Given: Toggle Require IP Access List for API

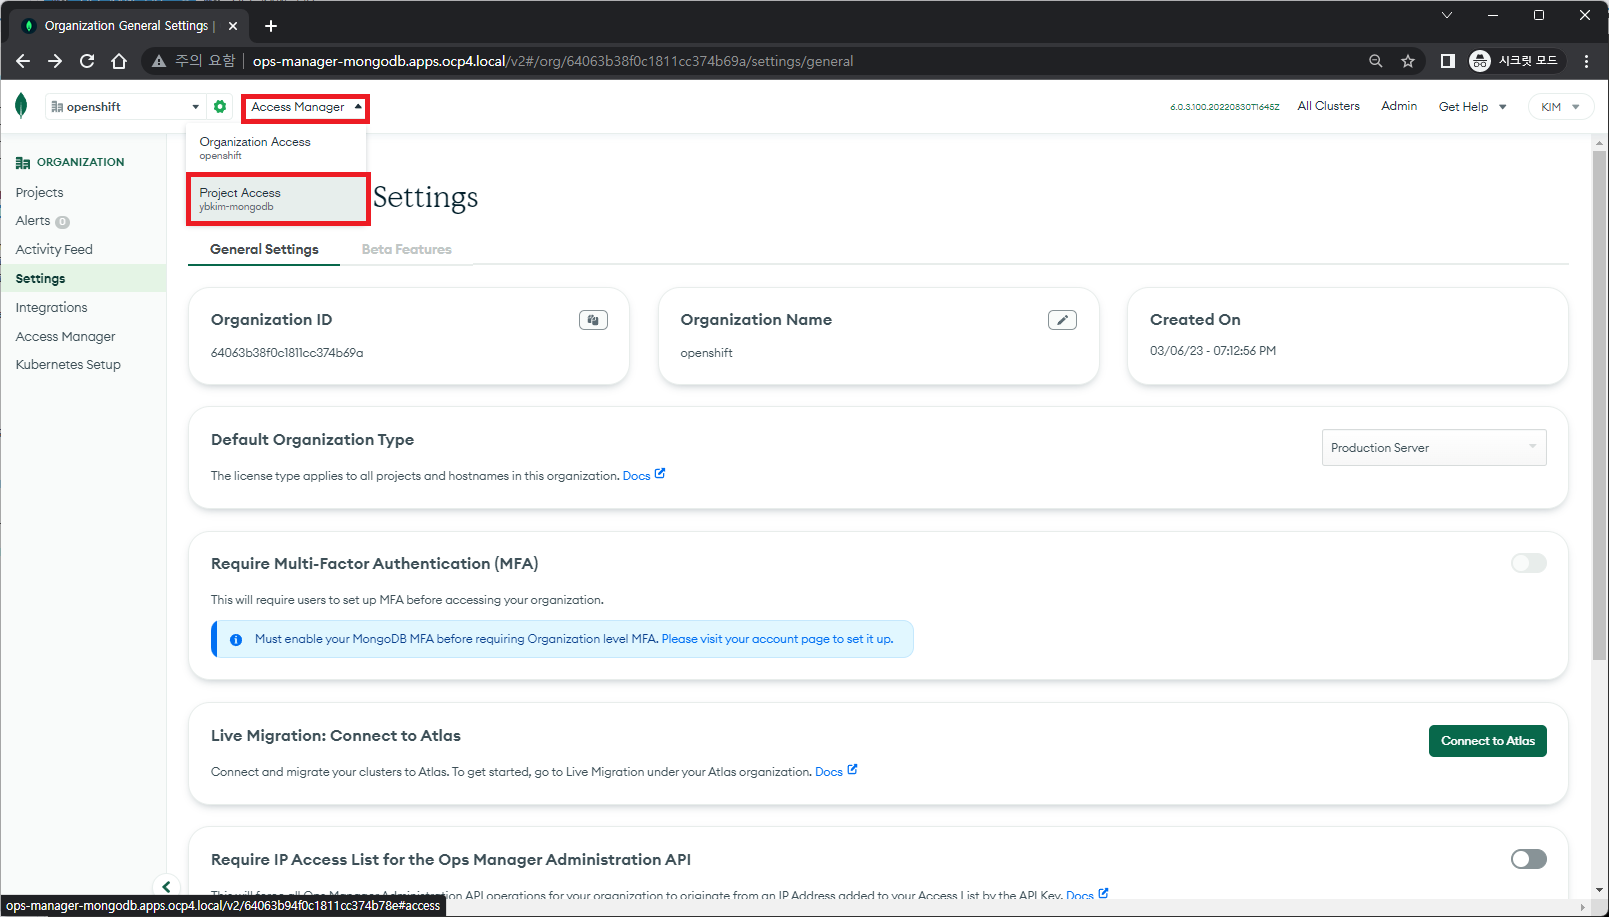Looking at the screenshot, I should click(x=1528, y=859).
